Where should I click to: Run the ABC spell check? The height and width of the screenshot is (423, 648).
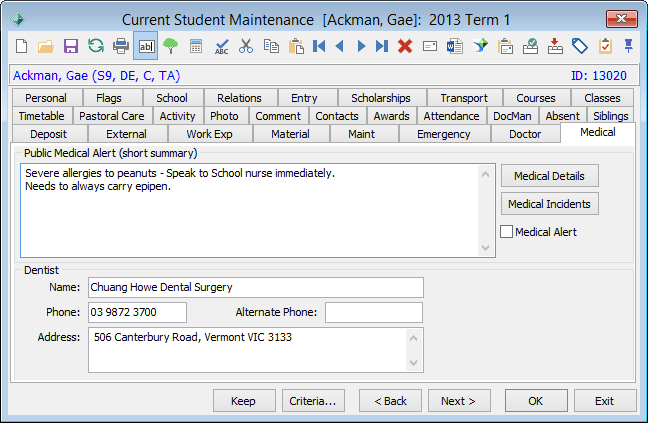221,46
